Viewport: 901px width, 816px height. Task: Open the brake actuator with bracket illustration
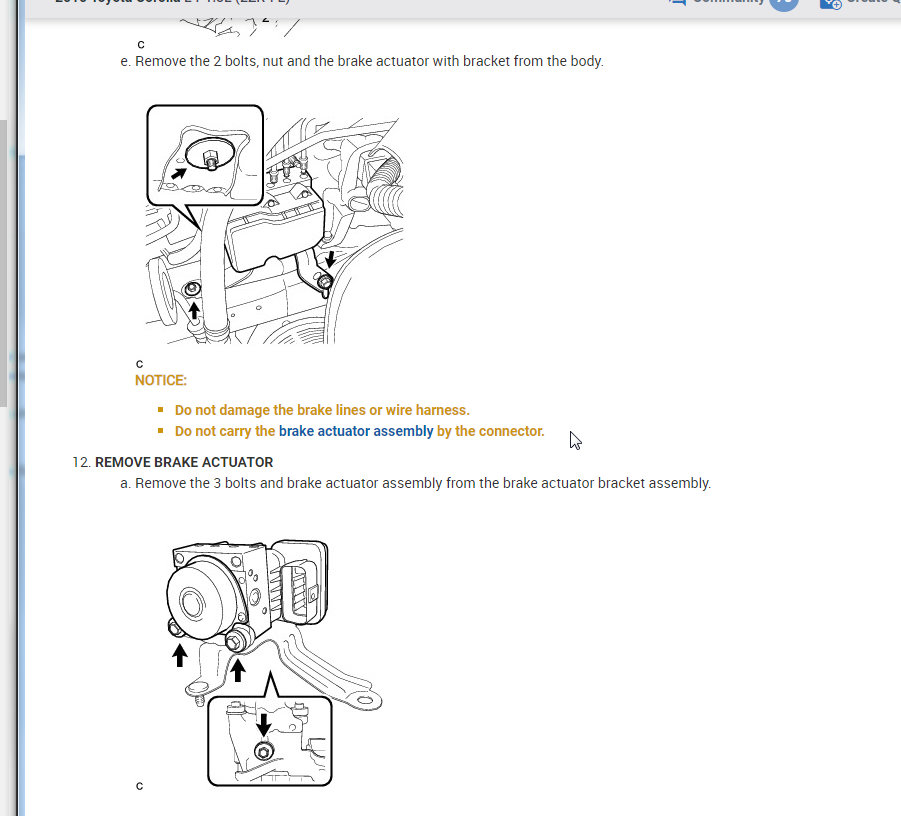274,225
